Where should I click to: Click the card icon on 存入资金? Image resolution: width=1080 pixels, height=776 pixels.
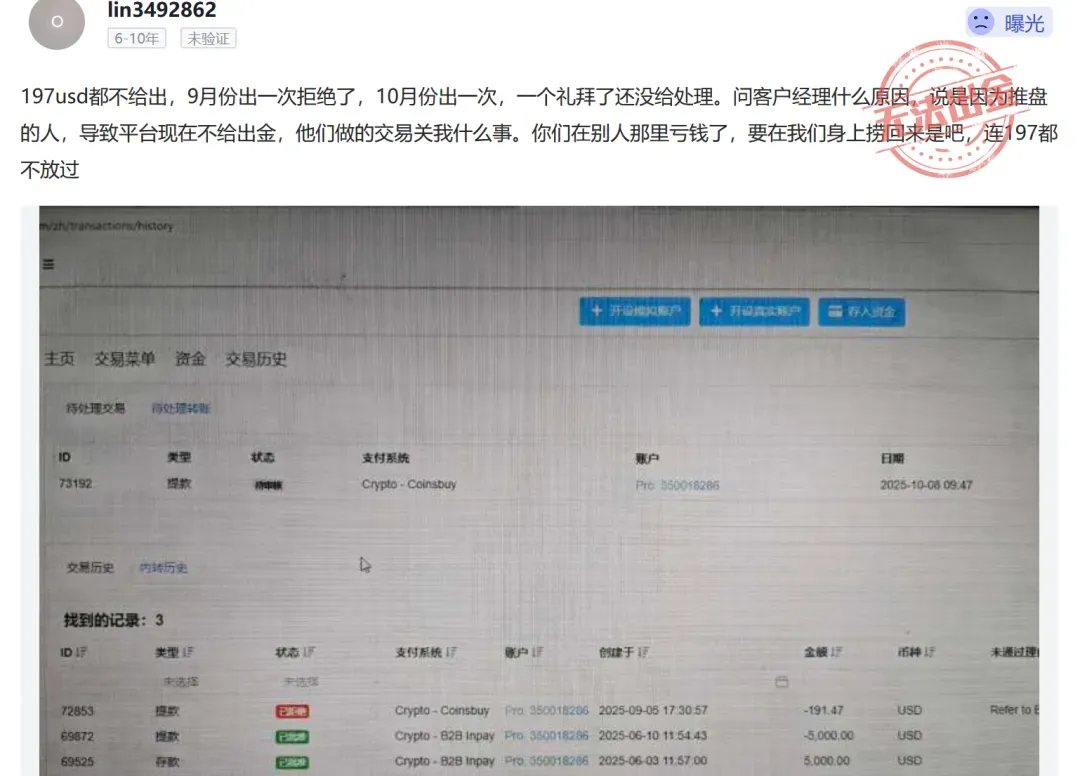point(835,311)
